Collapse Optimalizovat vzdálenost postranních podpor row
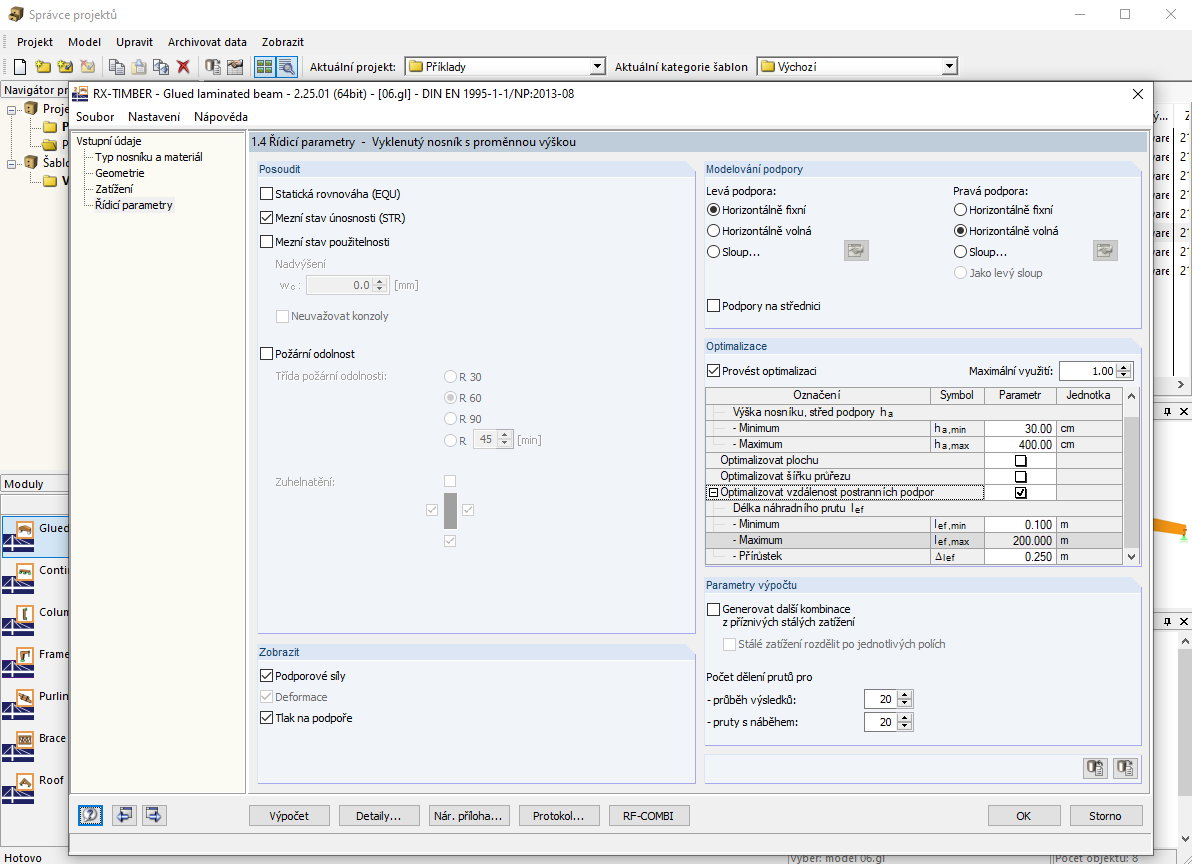1192x864 pixels. tap(713, 492)
